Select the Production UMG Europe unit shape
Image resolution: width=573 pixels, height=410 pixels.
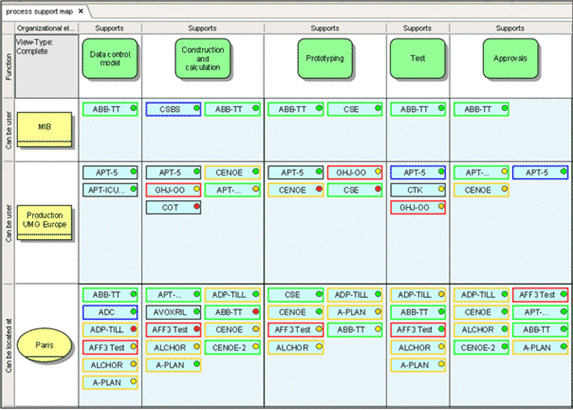[x=45, y=223]
